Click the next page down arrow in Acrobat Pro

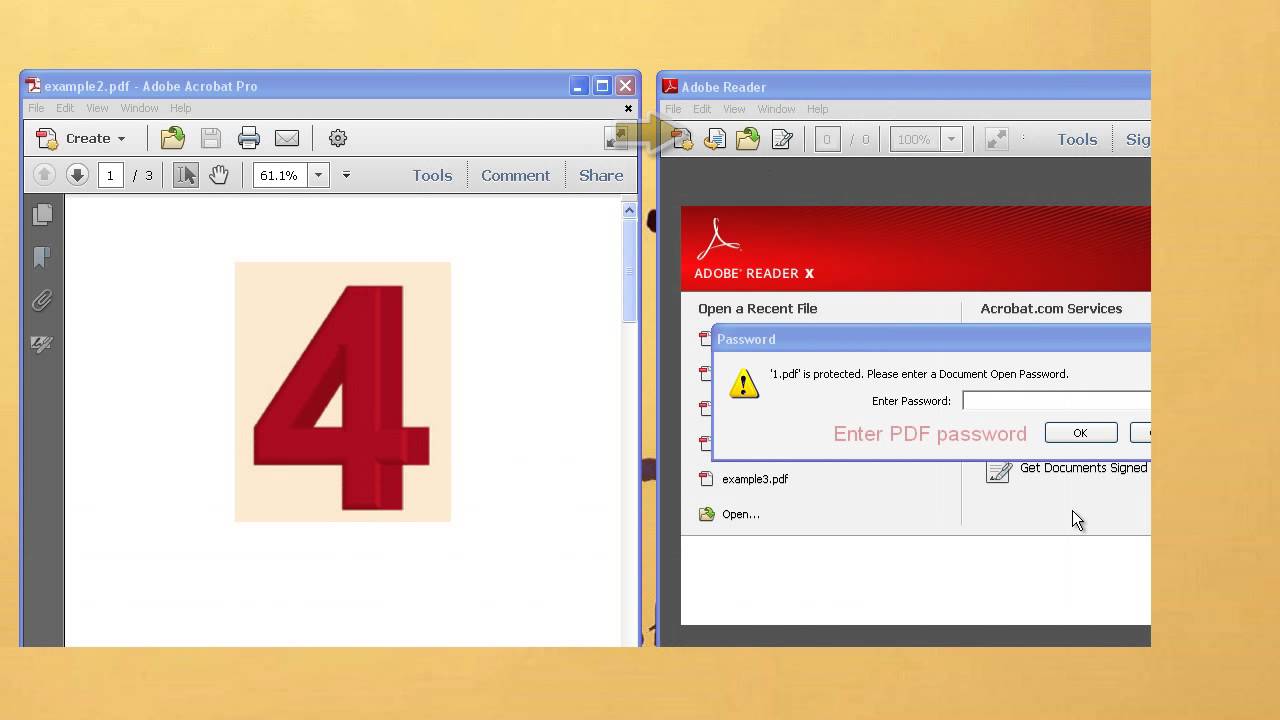[77, 175]
